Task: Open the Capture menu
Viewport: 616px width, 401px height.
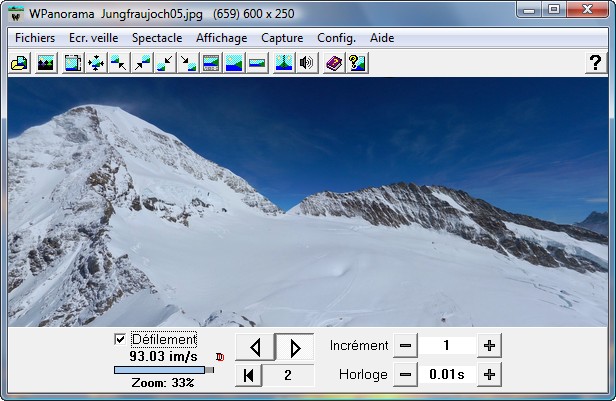Action: click(282, 38)
